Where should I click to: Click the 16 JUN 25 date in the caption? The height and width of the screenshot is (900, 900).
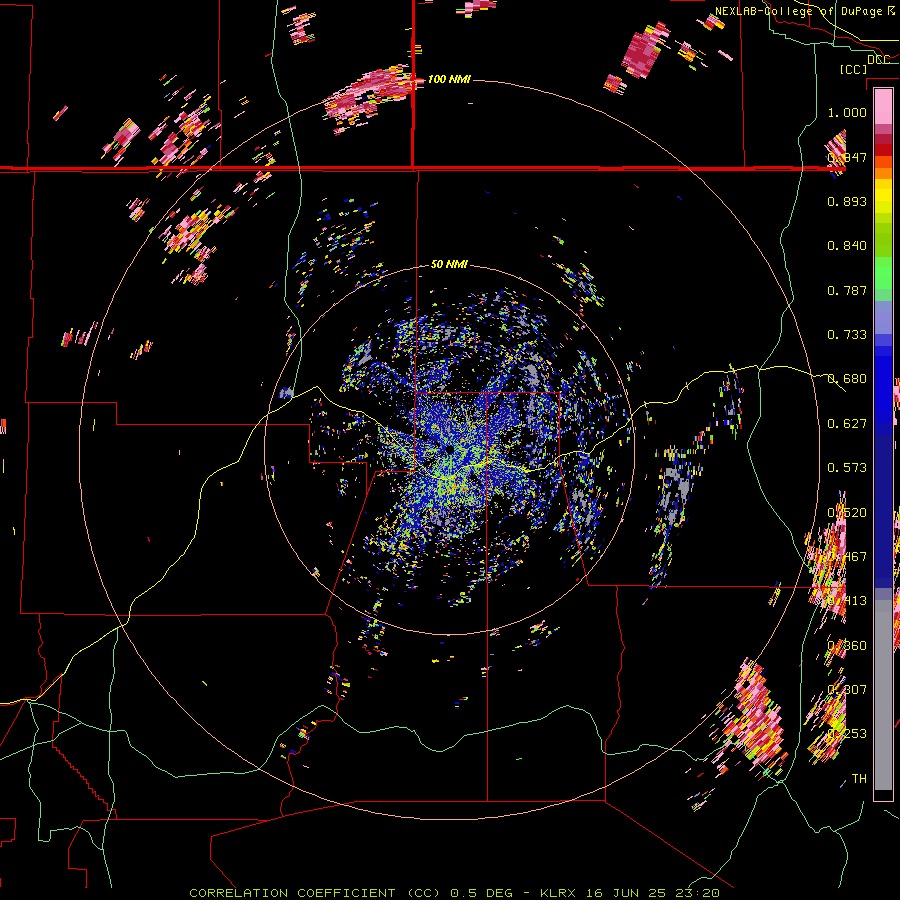point(627,893)
